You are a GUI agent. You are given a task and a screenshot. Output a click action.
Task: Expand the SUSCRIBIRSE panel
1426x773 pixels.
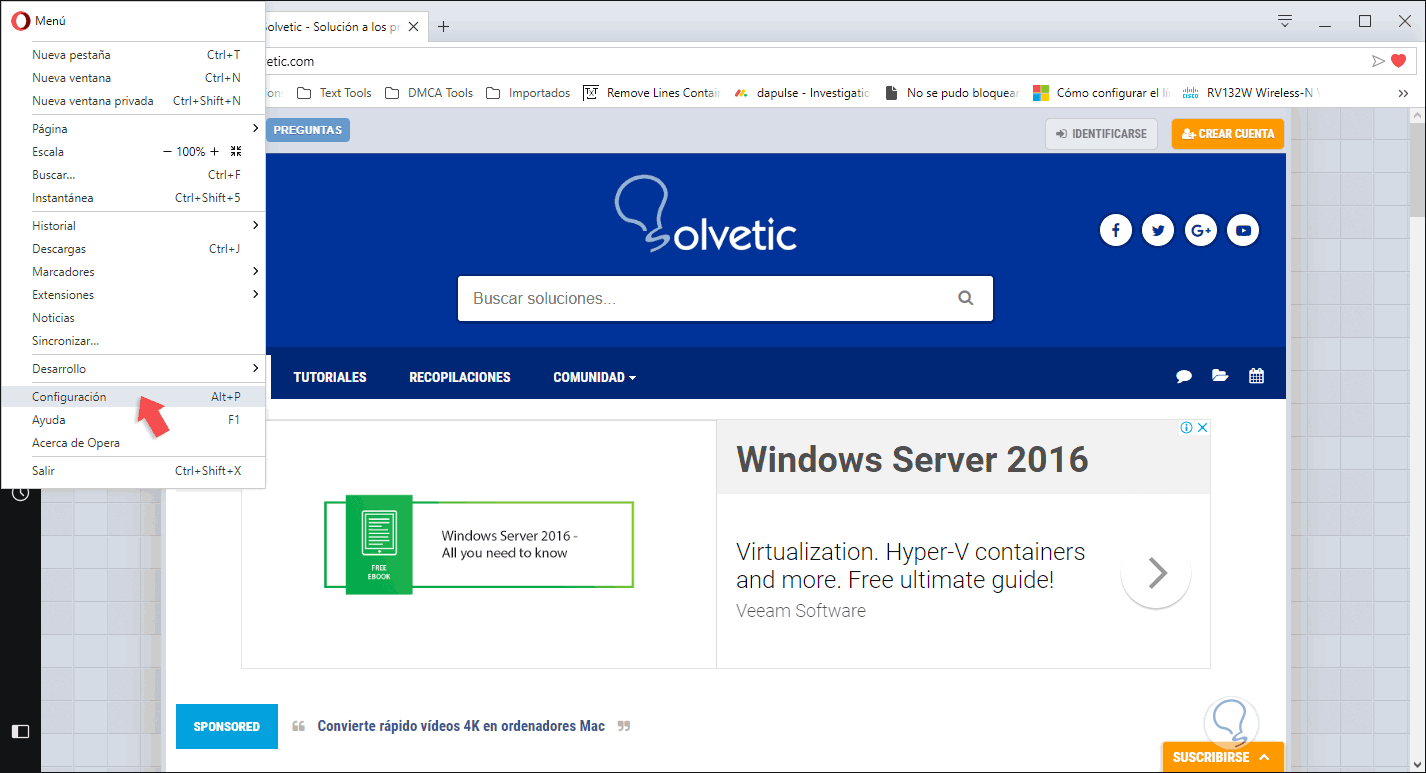(x=1223, y=757)
